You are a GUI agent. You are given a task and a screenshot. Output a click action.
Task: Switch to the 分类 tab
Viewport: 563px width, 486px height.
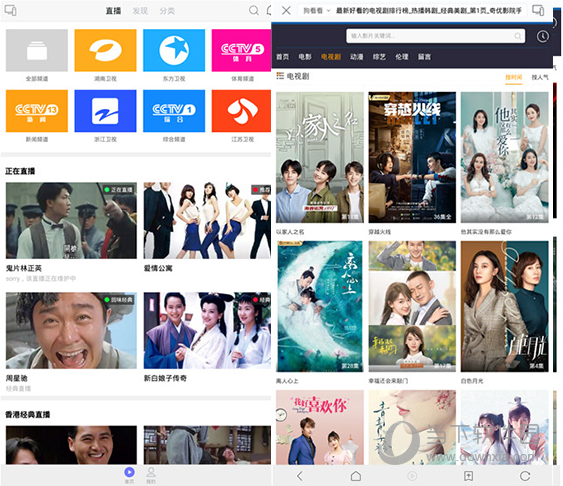click(167, 11)
